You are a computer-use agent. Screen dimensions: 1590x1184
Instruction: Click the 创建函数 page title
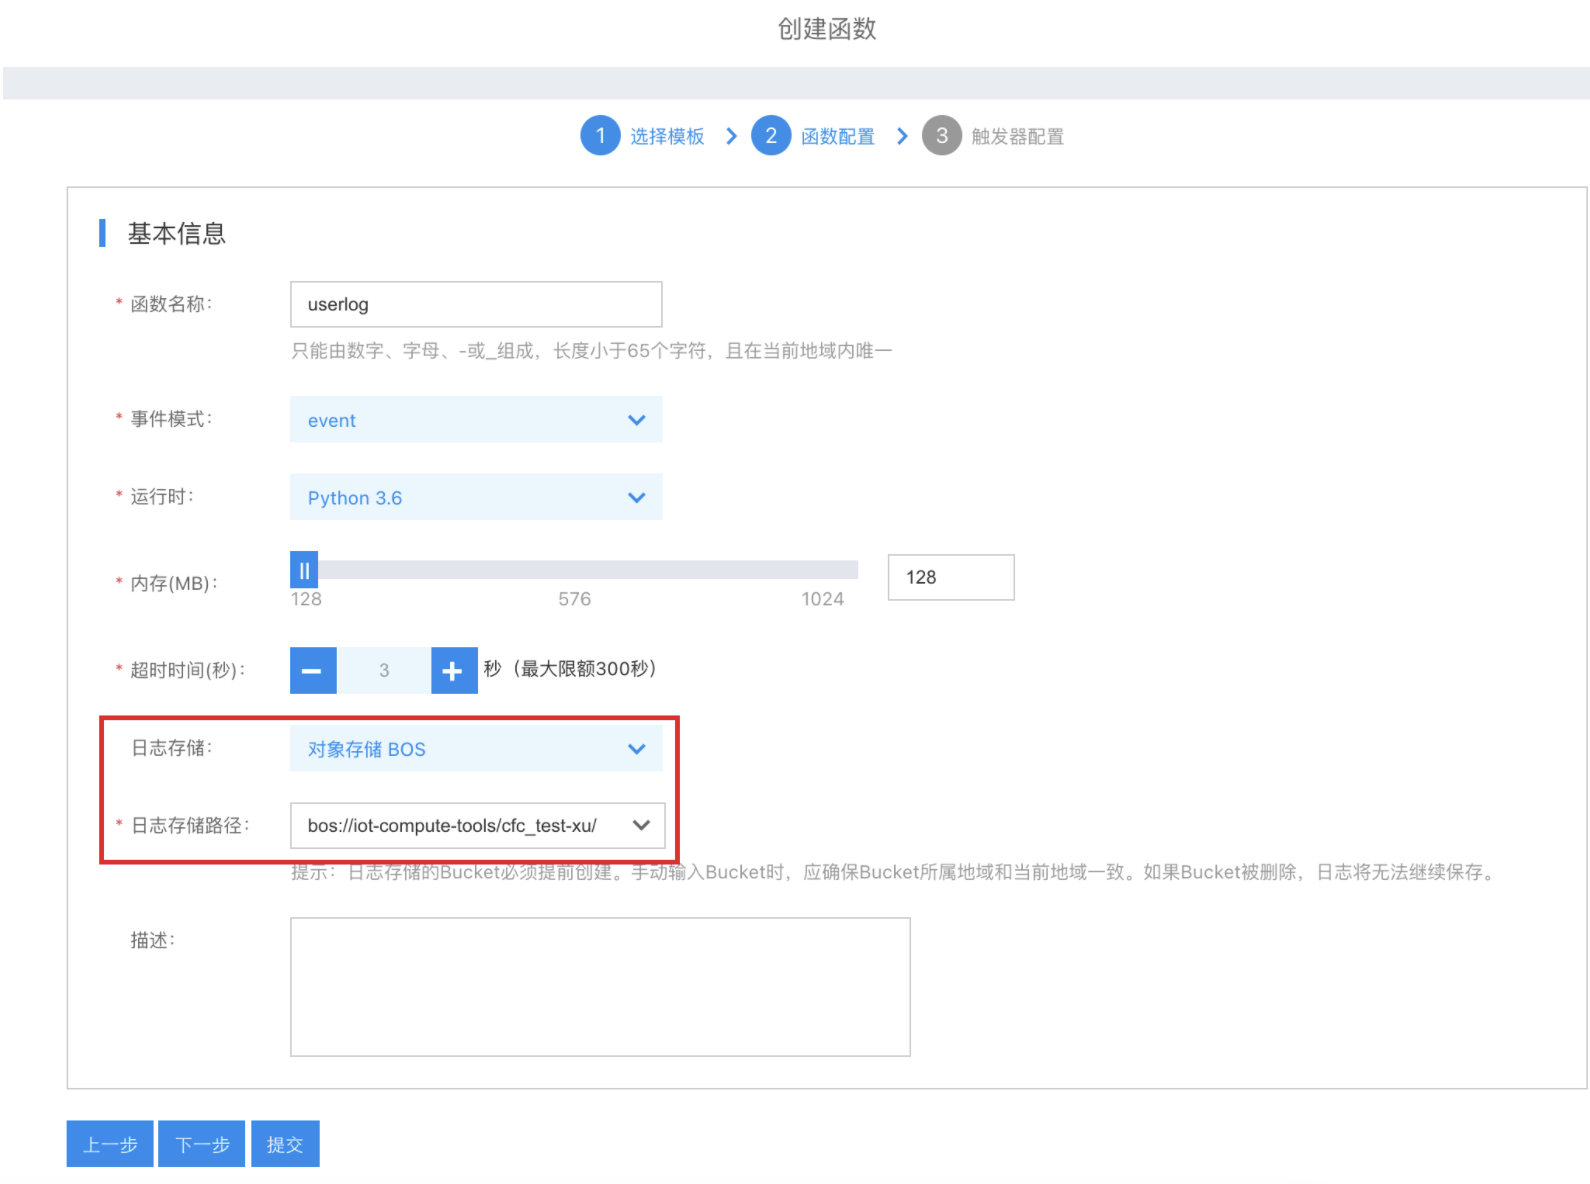point(827,29)
